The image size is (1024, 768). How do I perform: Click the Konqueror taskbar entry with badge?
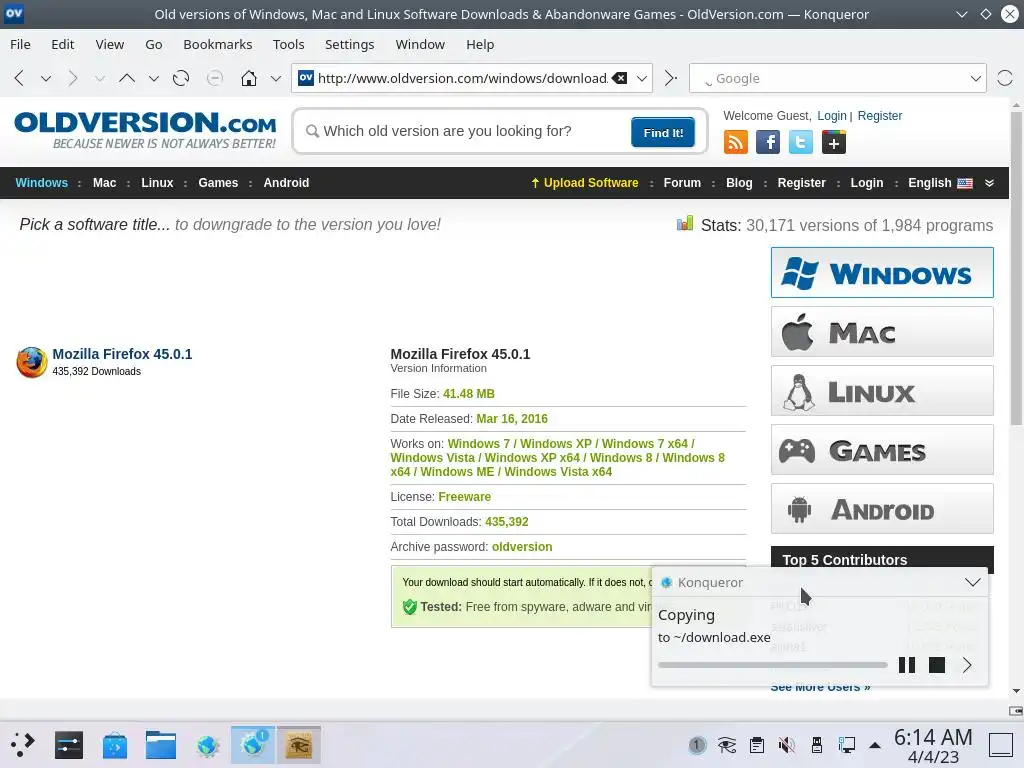pos(253,744)
